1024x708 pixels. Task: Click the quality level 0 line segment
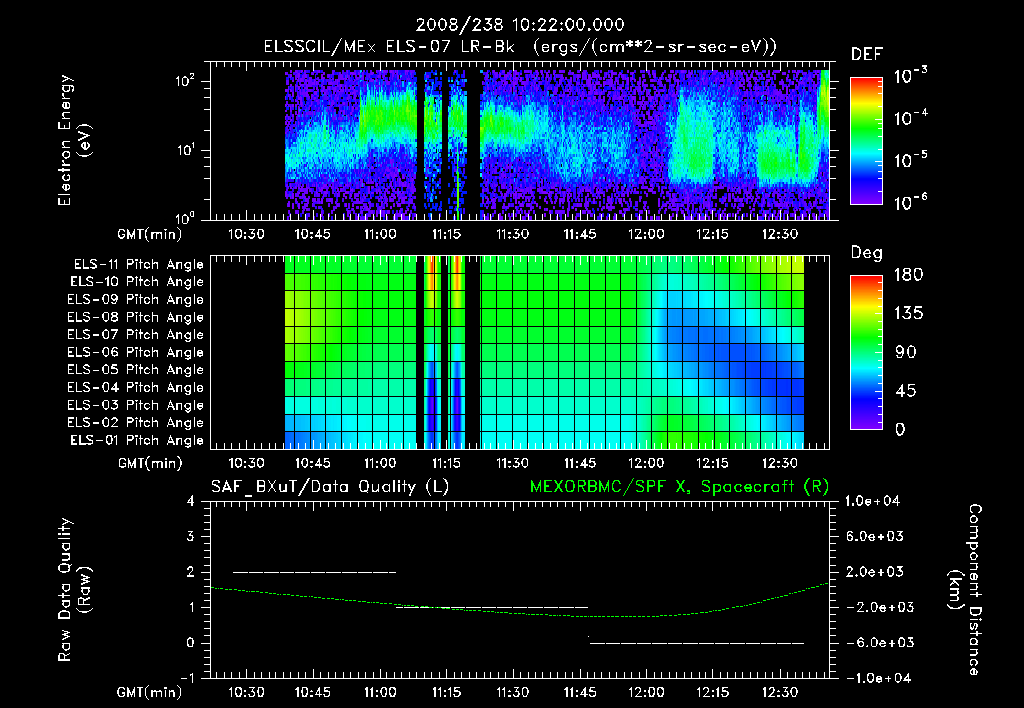pyautogui.click(x=697, y=643)
